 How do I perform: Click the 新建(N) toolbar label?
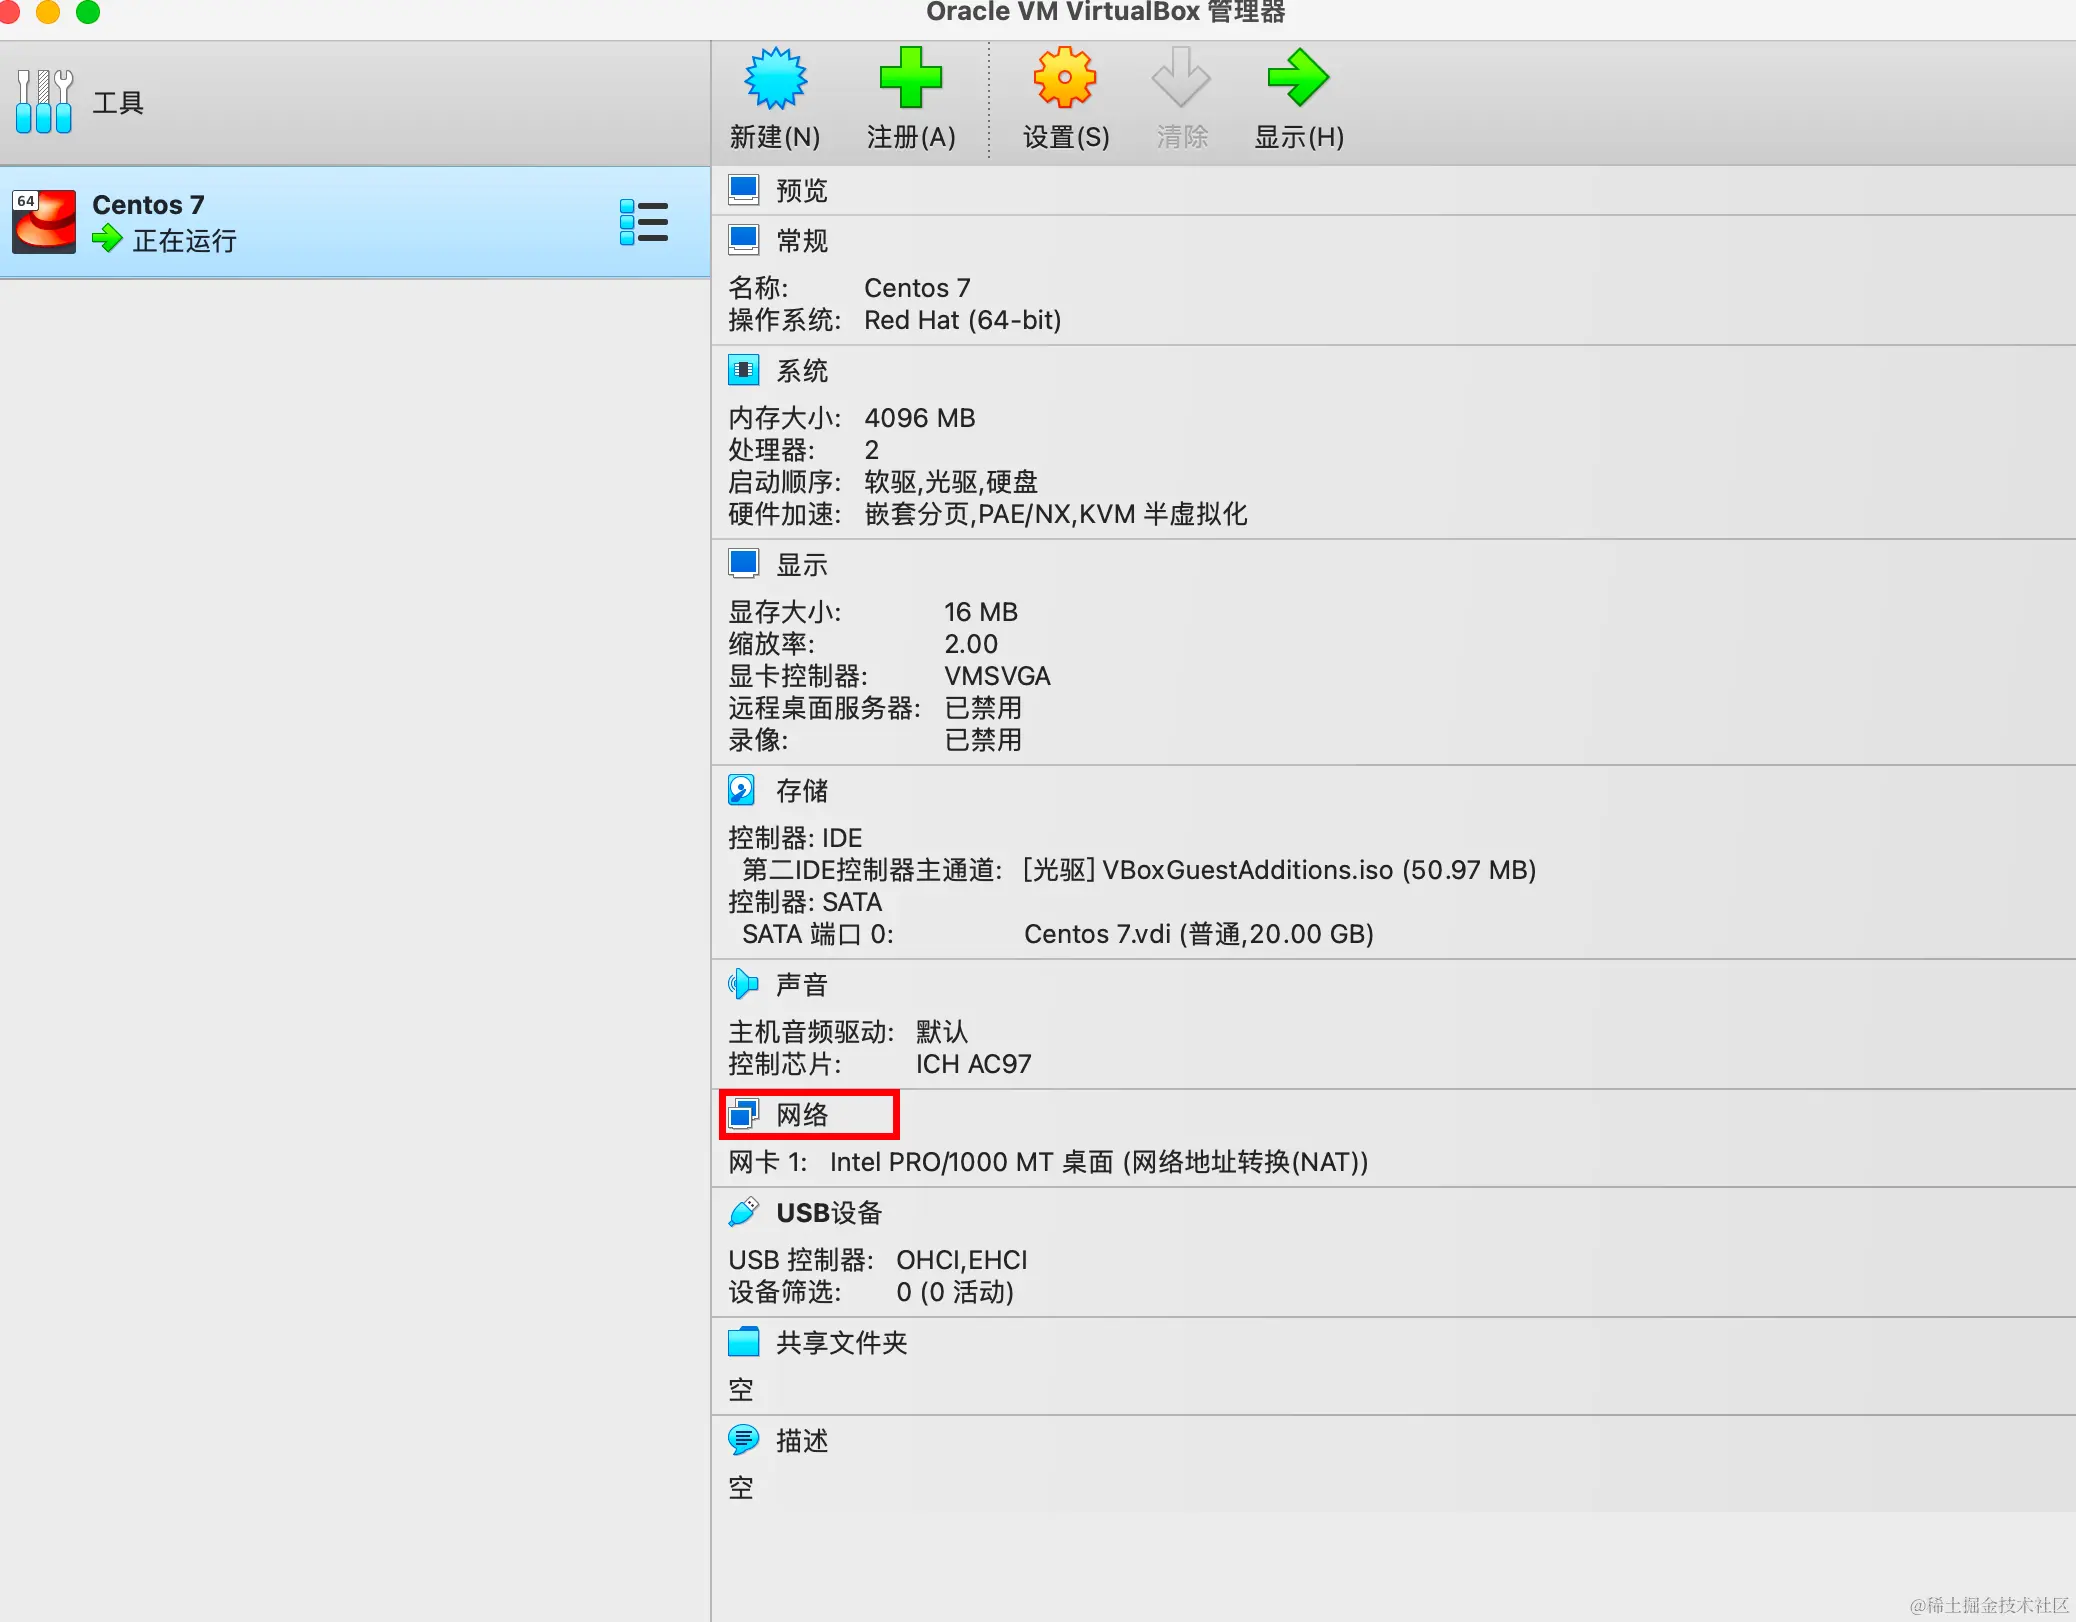[775, 137]
